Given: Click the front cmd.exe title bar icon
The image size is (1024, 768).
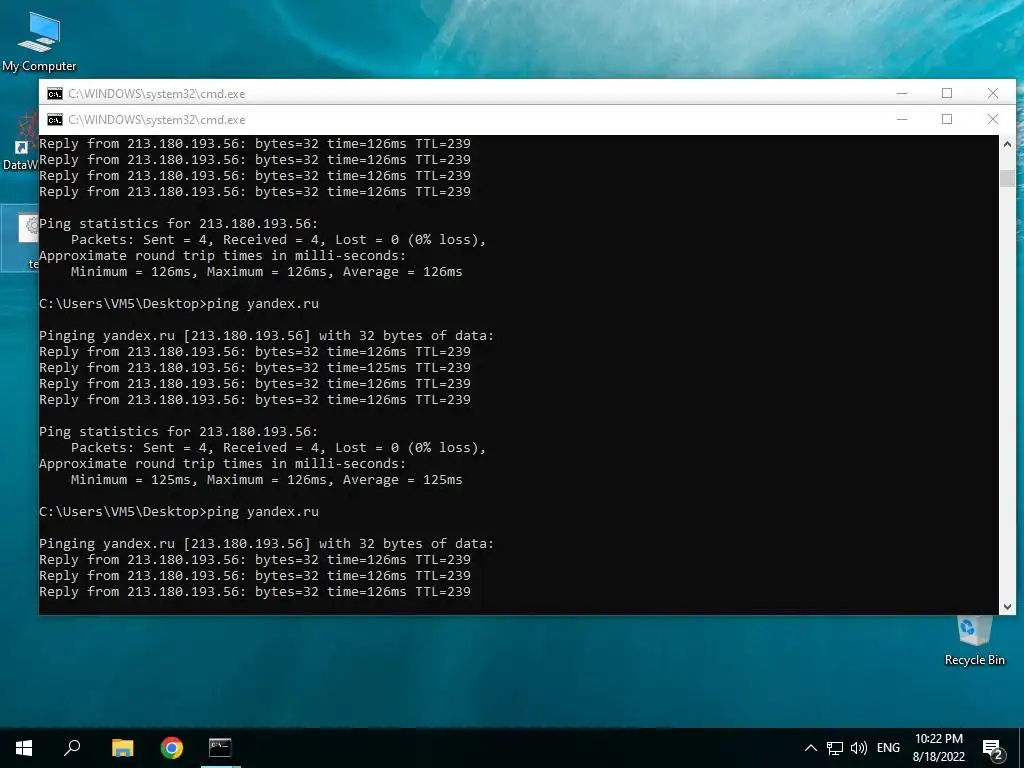Looking at the screenshot, I should pyautogui.click(x=55, y=120).
